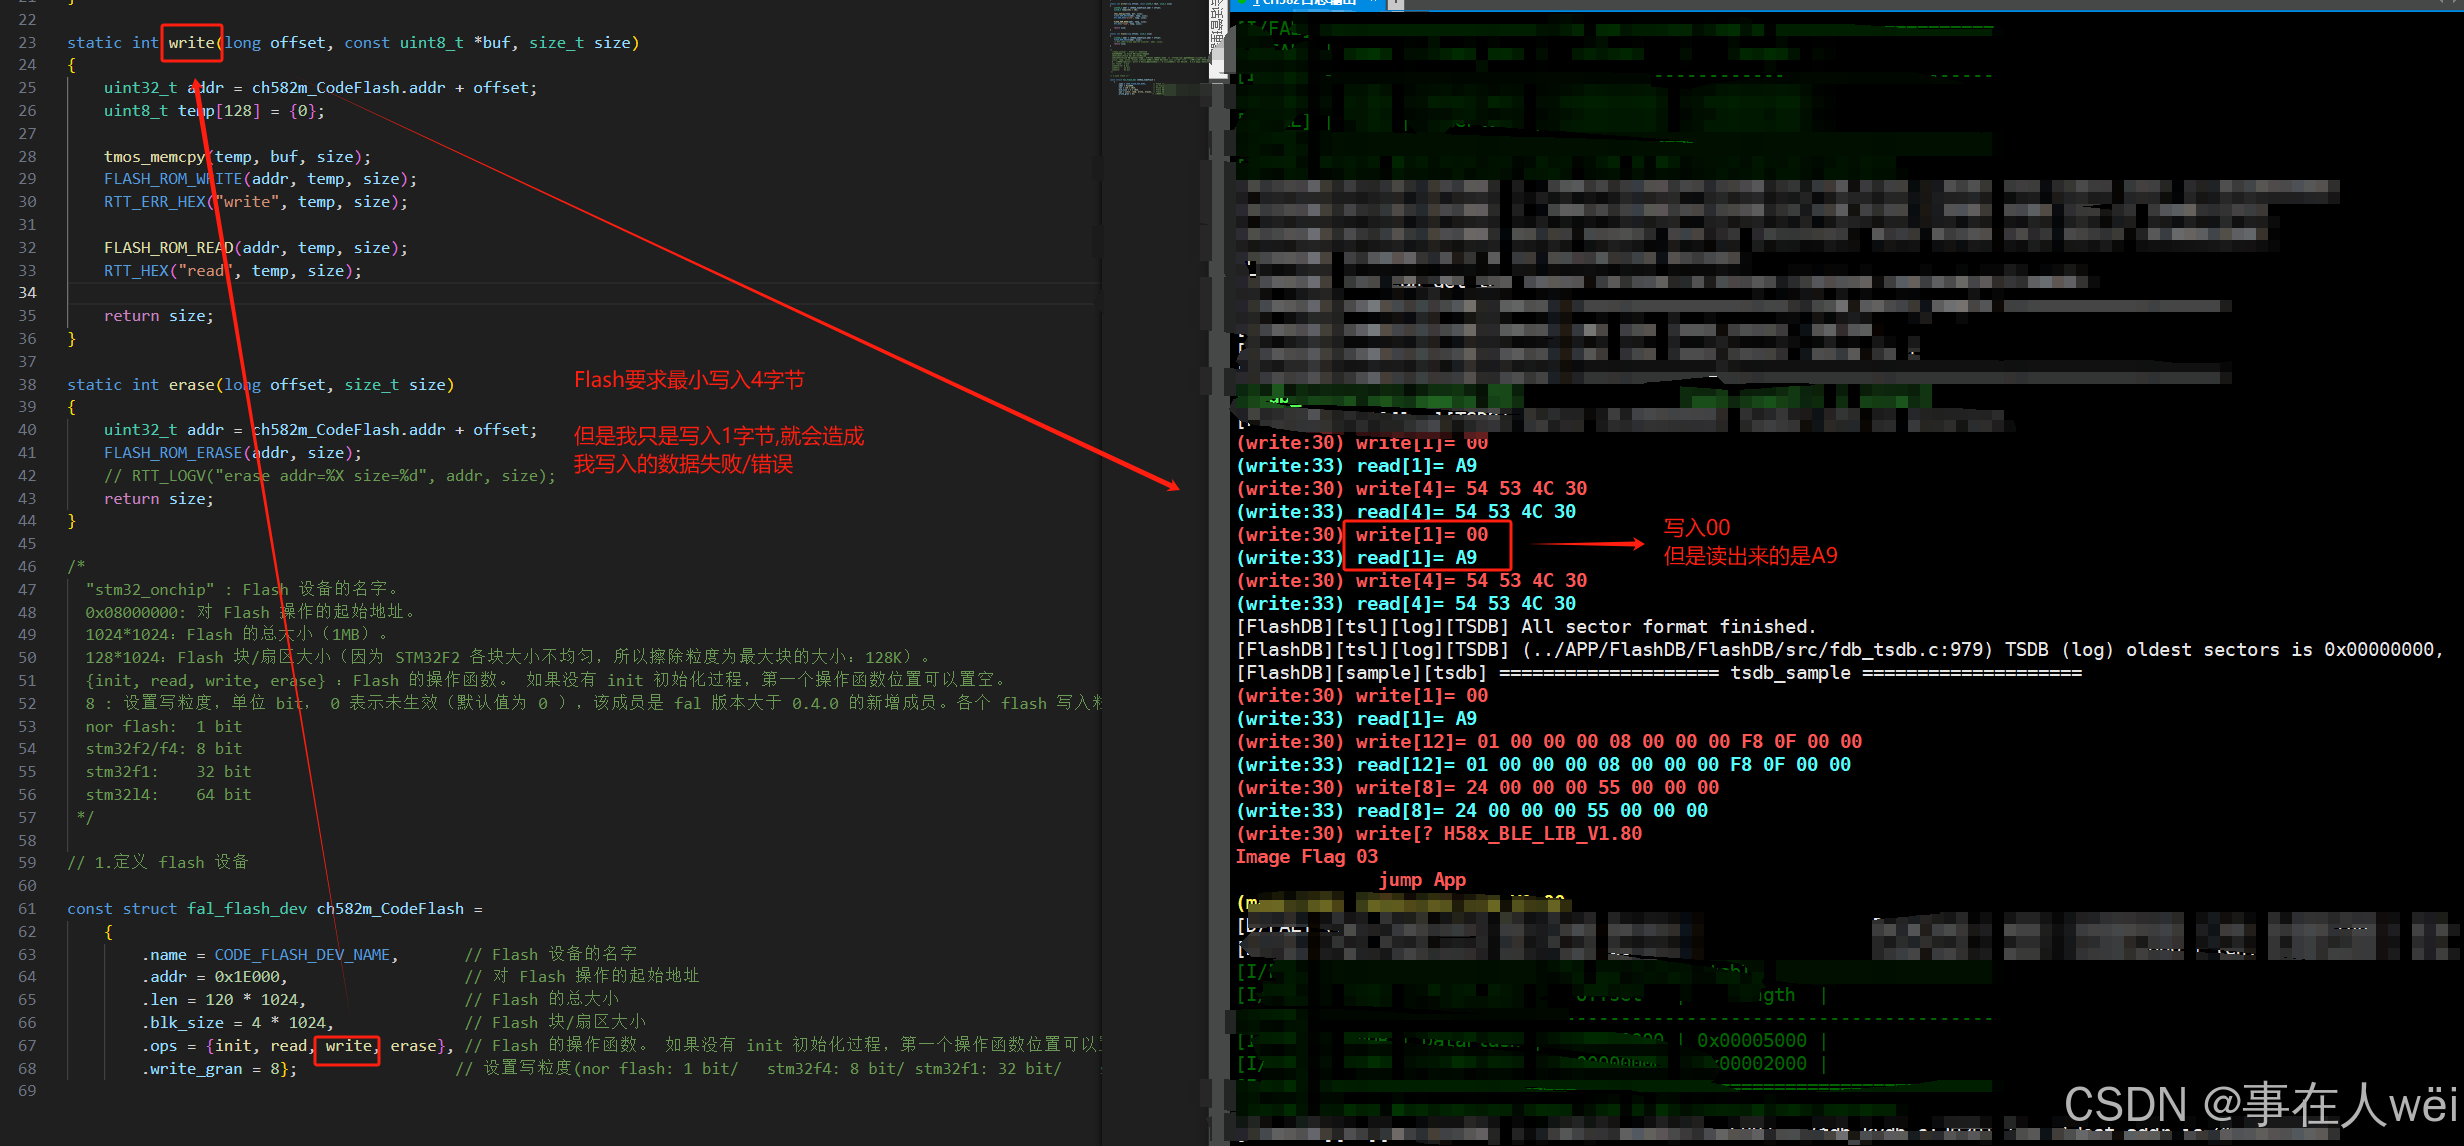2464x1146 pixels.
Task: Click the green connection status dot on tab
Action: coord(1242,2)
